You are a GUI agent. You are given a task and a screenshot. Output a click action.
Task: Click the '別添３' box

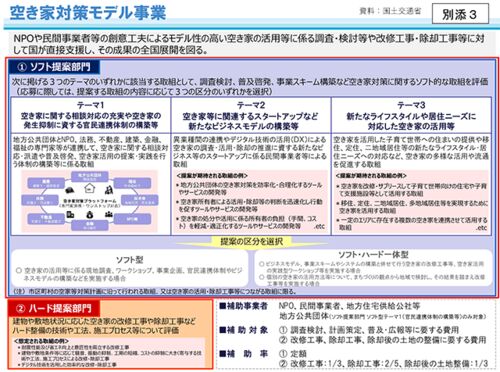pyautogui.click(x=460, y=14)
